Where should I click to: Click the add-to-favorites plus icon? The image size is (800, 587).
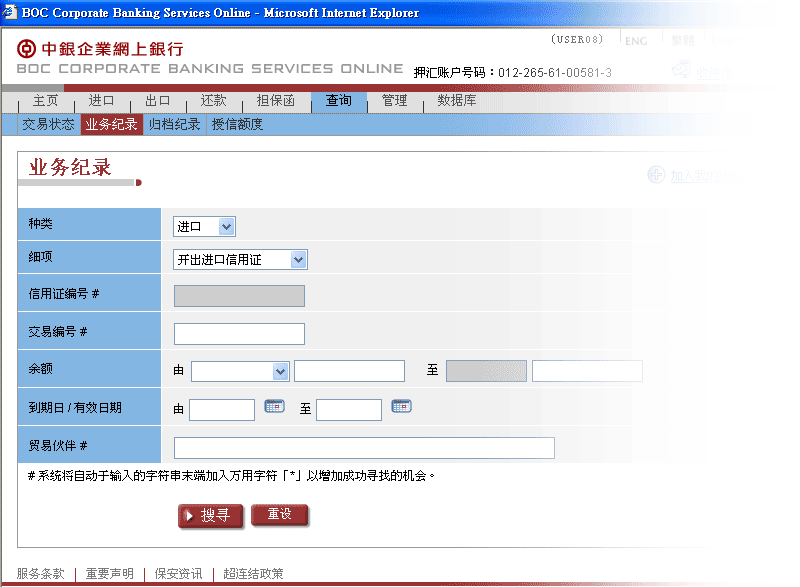(656, 175)
